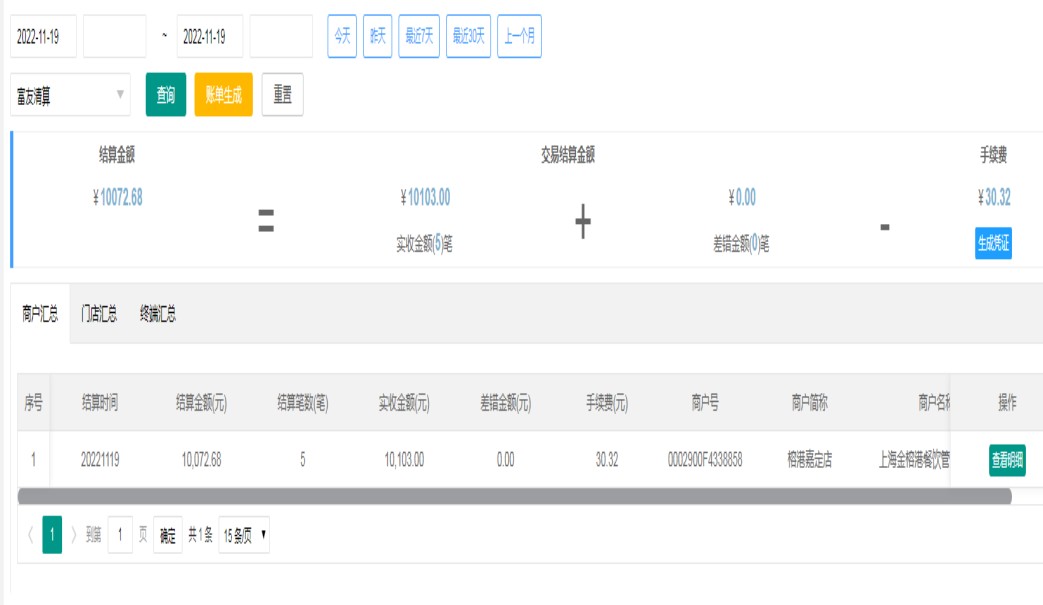Select the 最近30天 date range
1043x605 pixels.
point(468,36)
